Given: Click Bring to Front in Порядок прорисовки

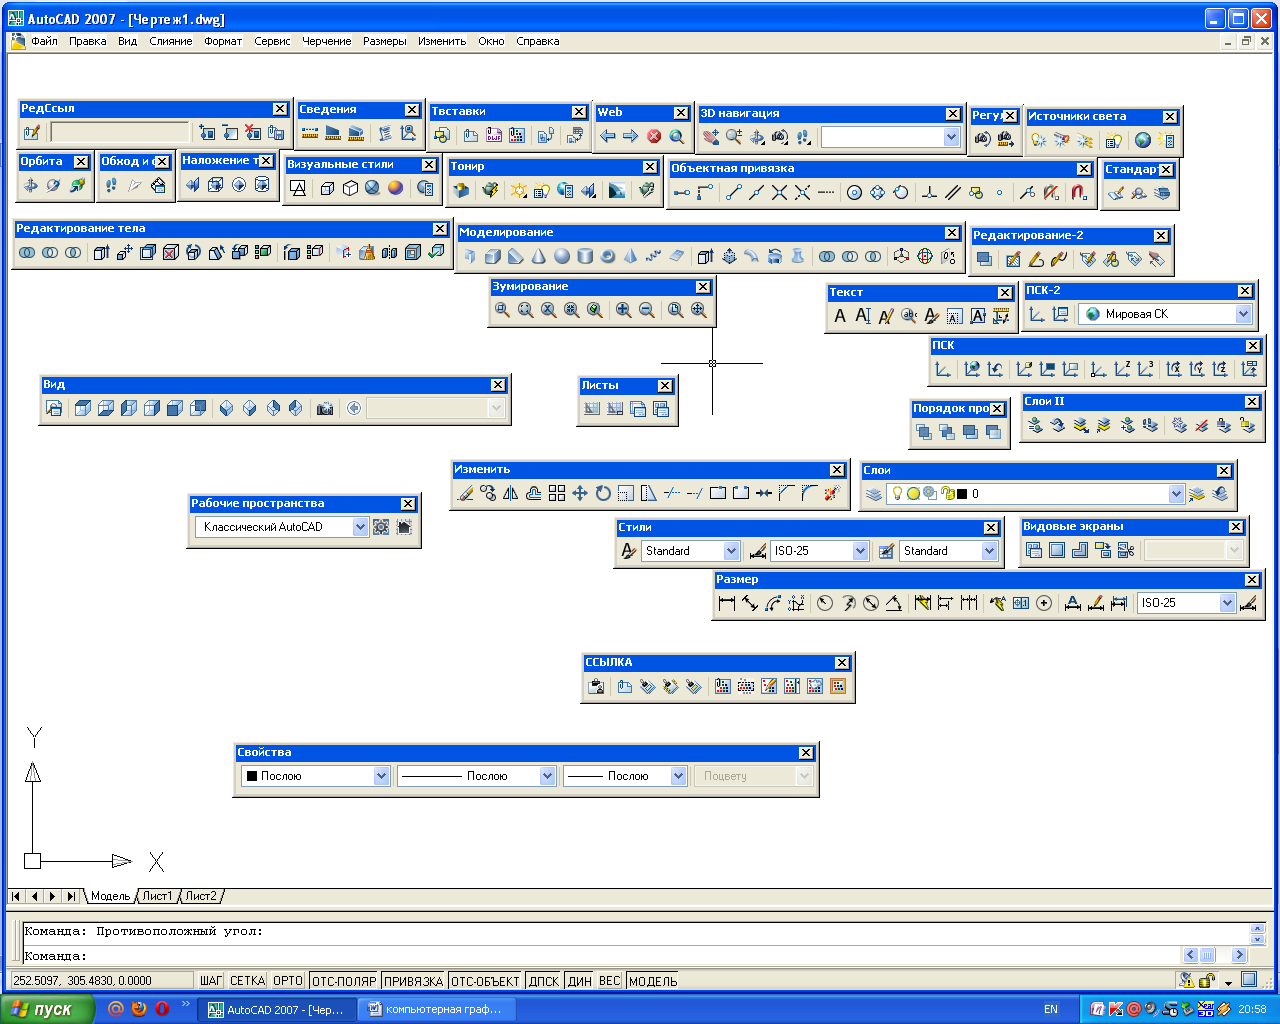Looking at the screenshot, I should (923, 432).
